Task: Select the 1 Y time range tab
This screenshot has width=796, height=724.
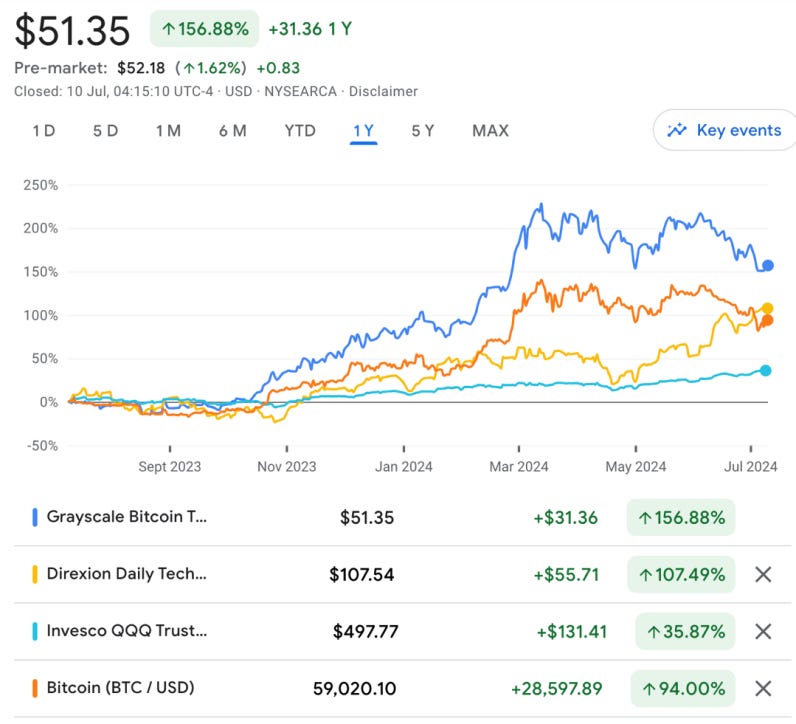Action: pyautogui.click(x=363, y=131)
